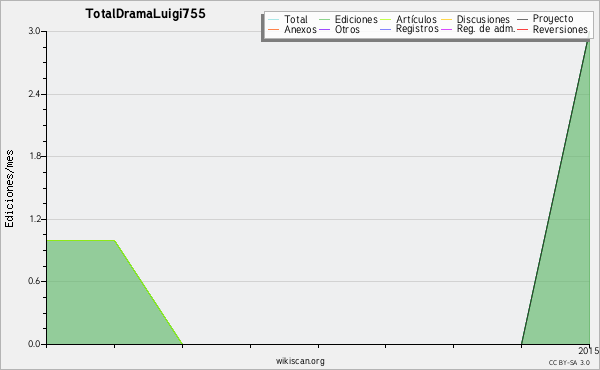600x370 pixels.
Task: Click the 2.4 y-axis value
Action: click(34, 94)
